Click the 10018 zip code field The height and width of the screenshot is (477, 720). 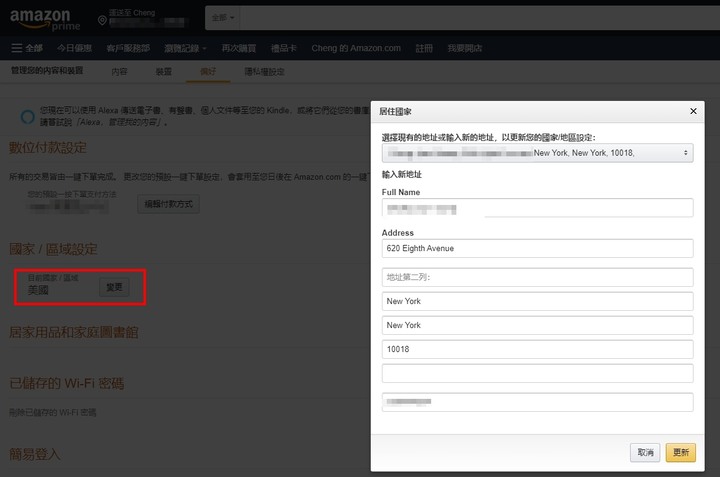(537, 349)
